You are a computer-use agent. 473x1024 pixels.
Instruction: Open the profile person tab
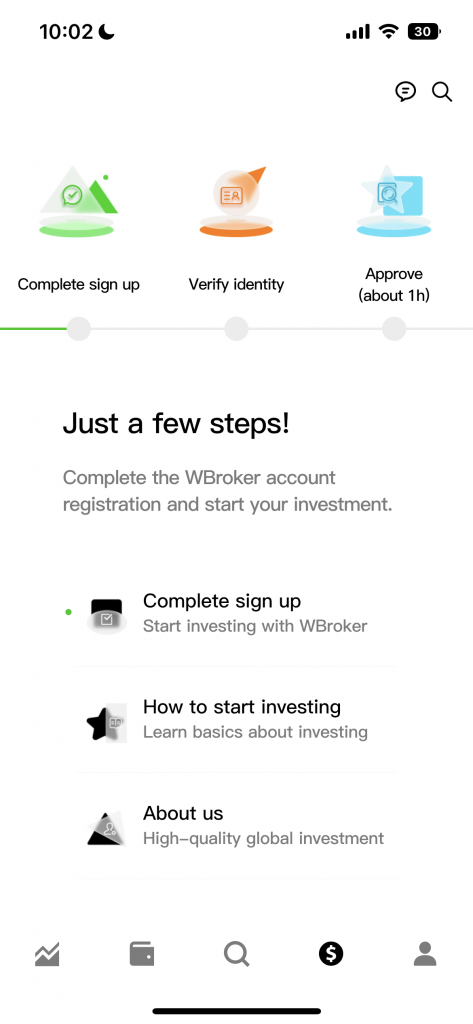click(x=425, y=954)
